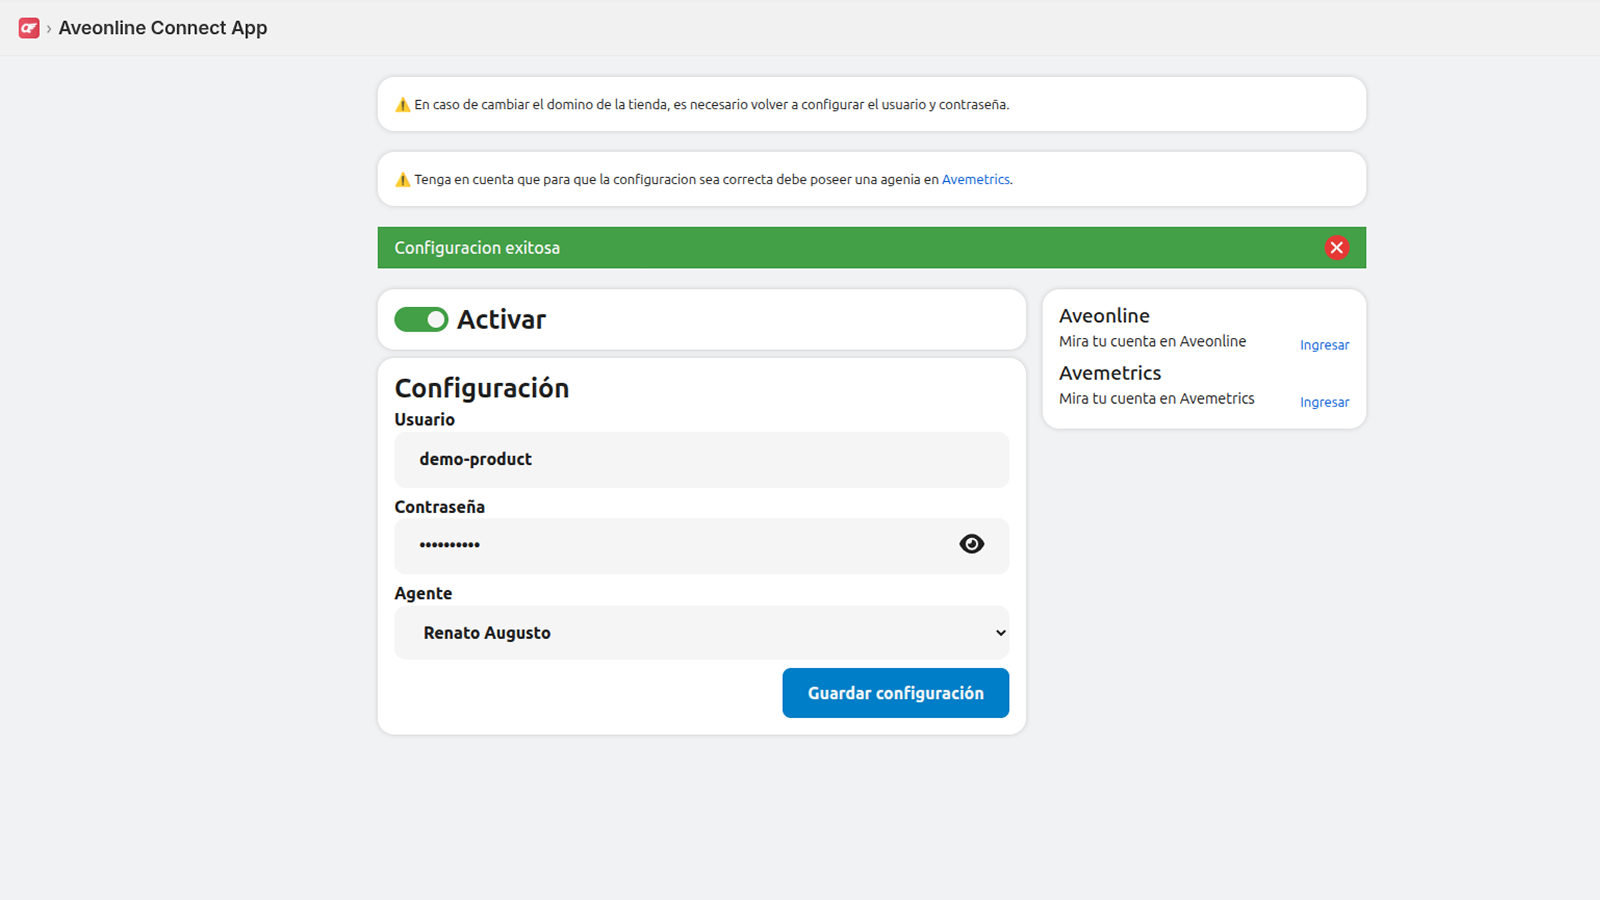The height and width of the screenshot is (900, 1600).
Task: Click the Guardar configuración button
Action: pos(895,692)
